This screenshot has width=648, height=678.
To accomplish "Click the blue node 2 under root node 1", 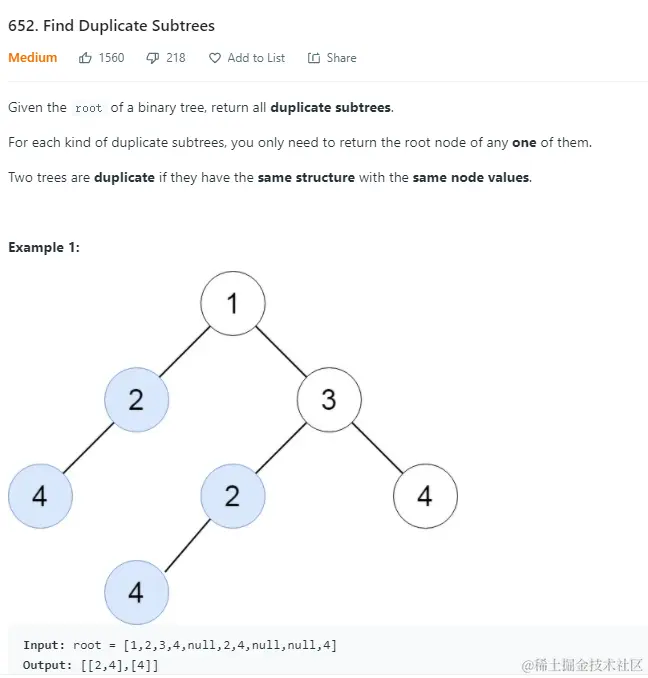I will click(137, 400).
